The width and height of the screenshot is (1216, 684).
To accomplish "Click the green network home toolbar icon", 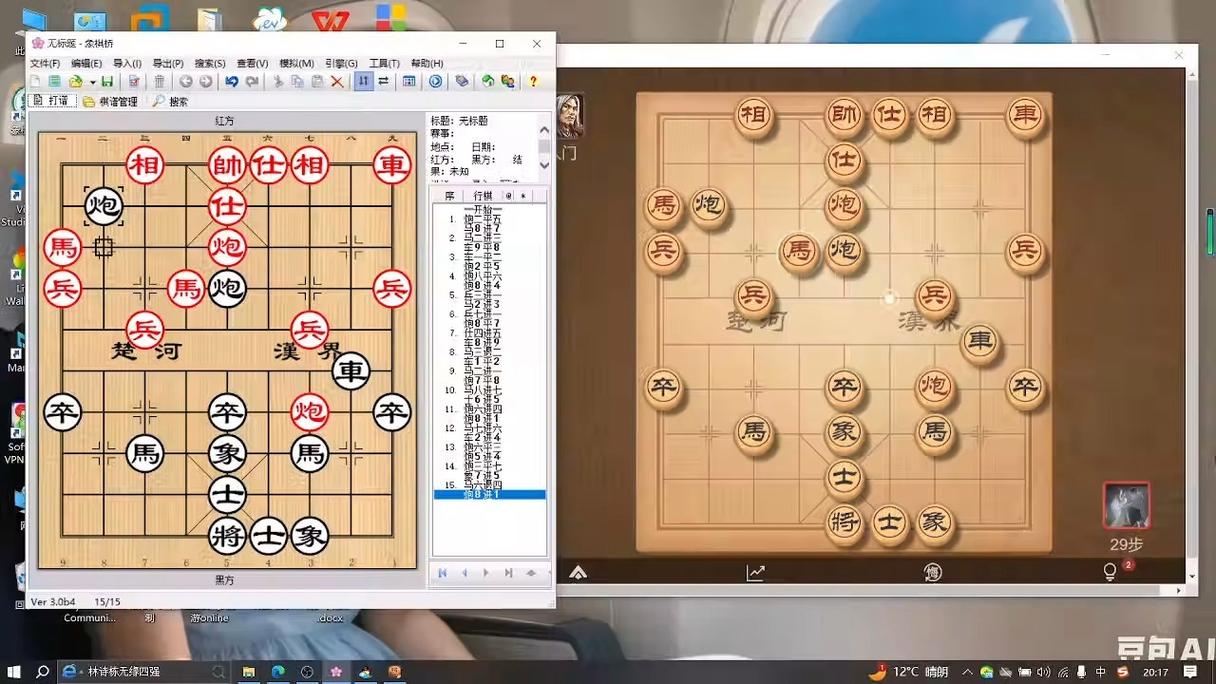I will 488,81.
